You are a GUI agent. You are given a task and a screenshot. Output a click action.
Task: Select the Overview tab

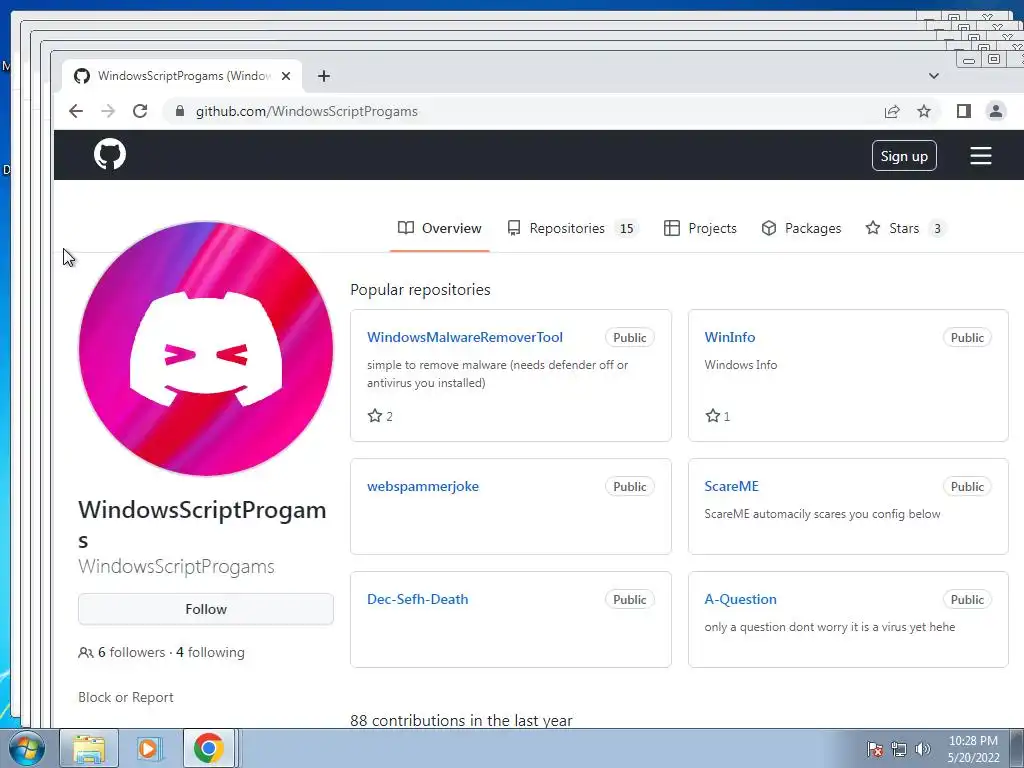click(440, 228)
